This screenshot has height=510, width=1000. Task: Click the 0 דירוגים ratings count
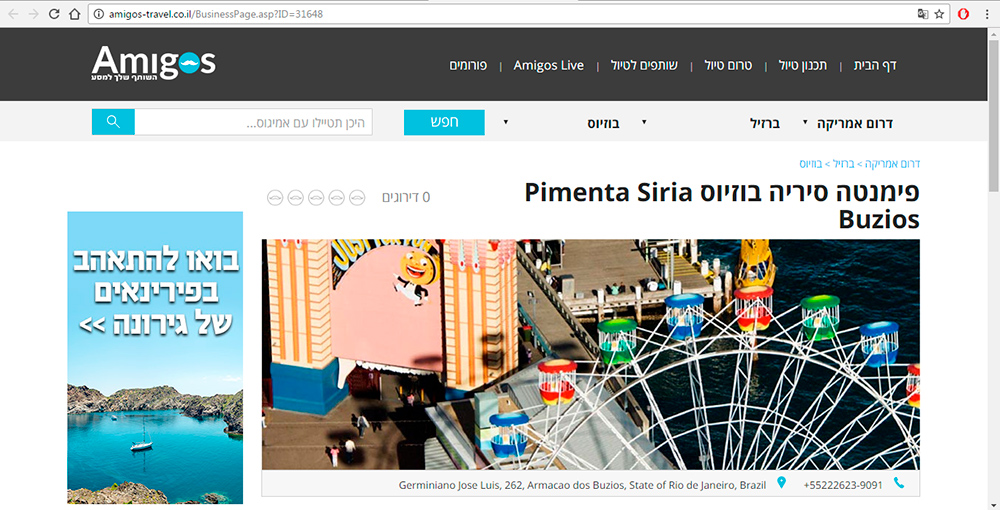tap(406, 198)
